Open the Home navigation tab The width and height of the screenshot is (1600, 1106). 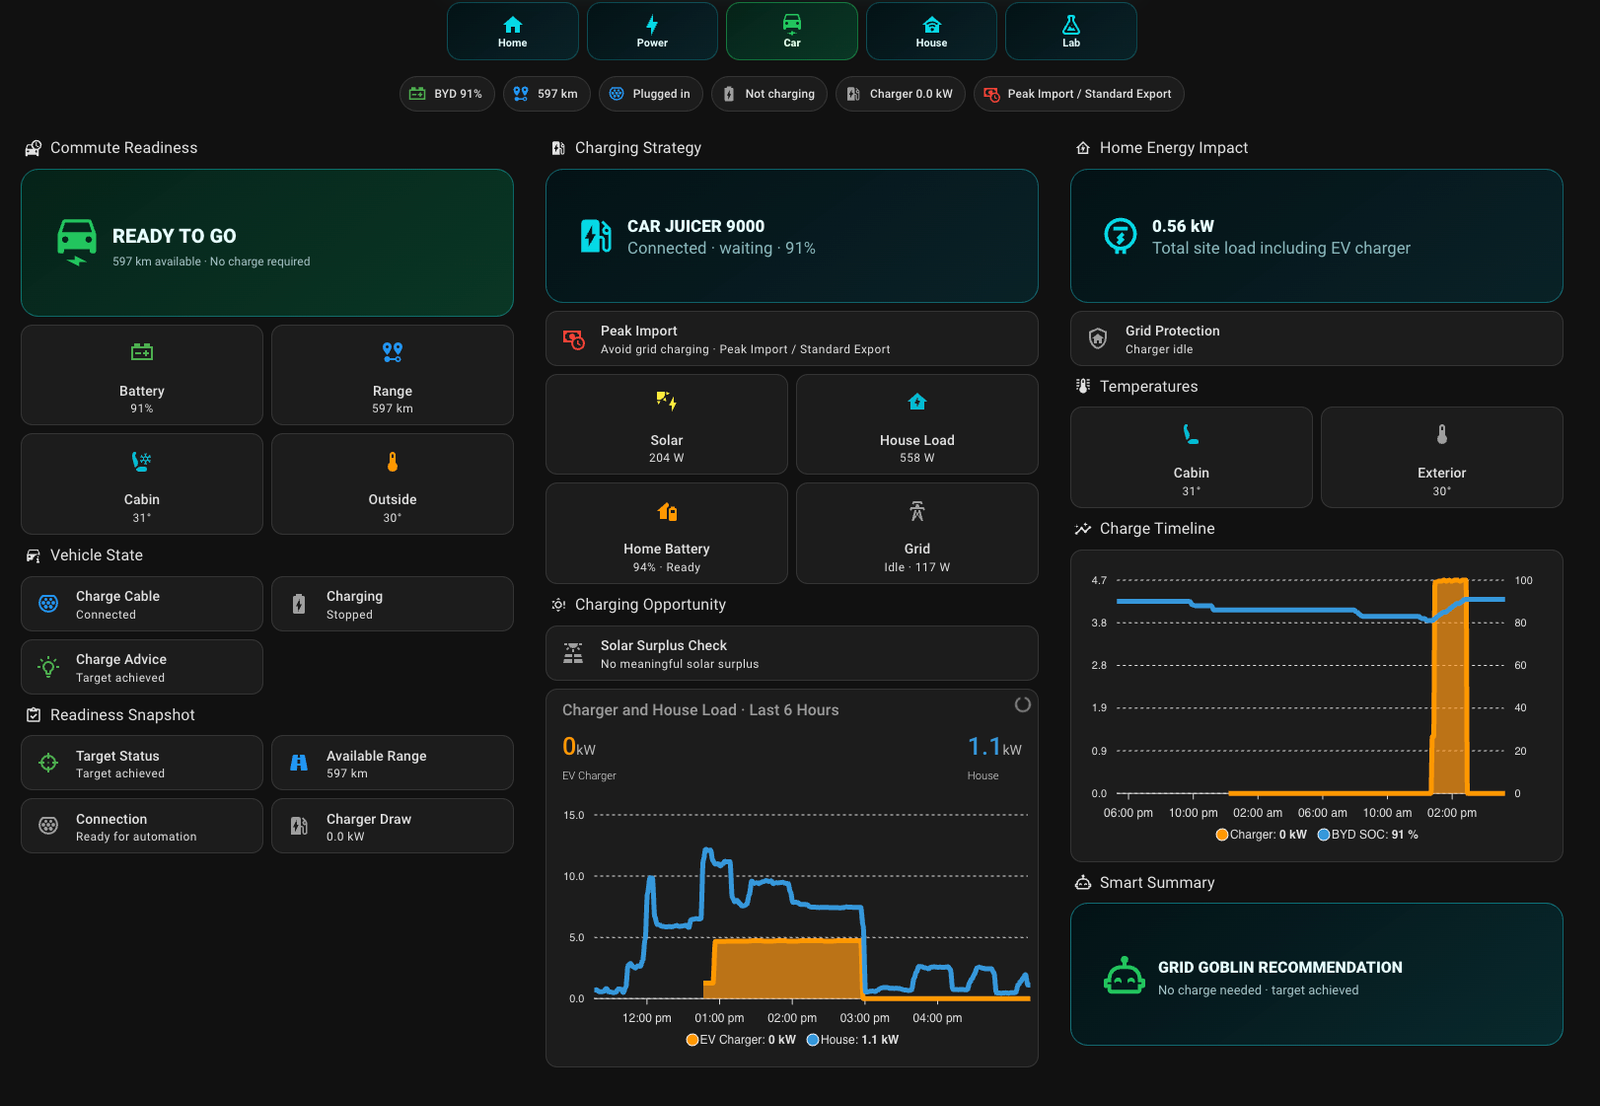512,31
